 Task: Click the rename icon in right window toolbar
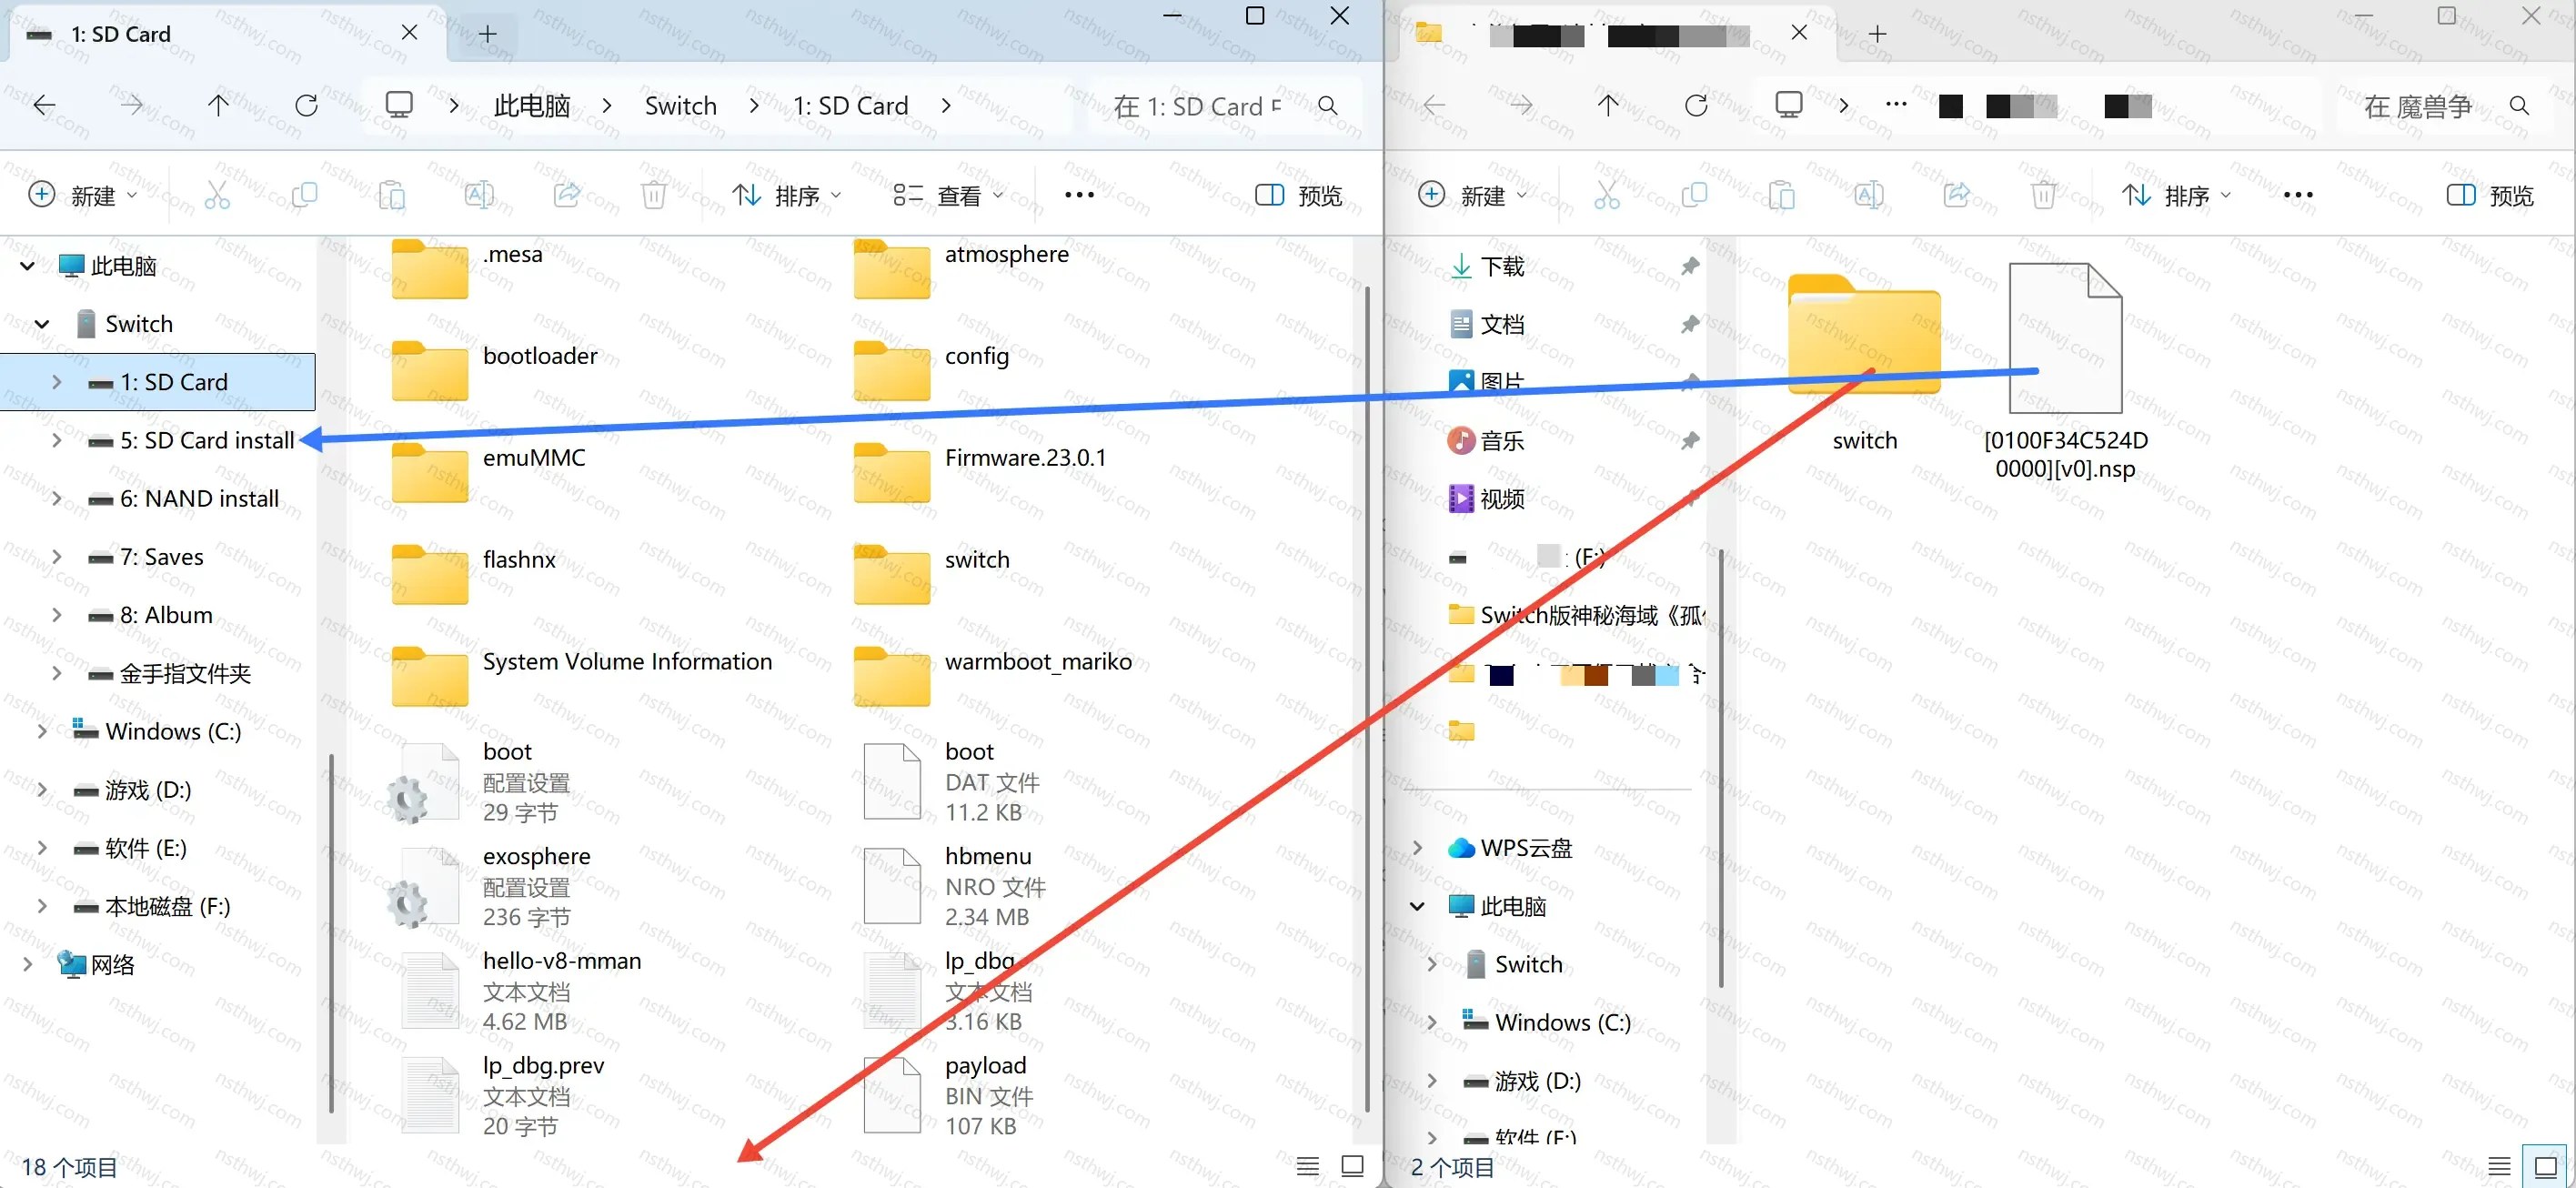1868,195
